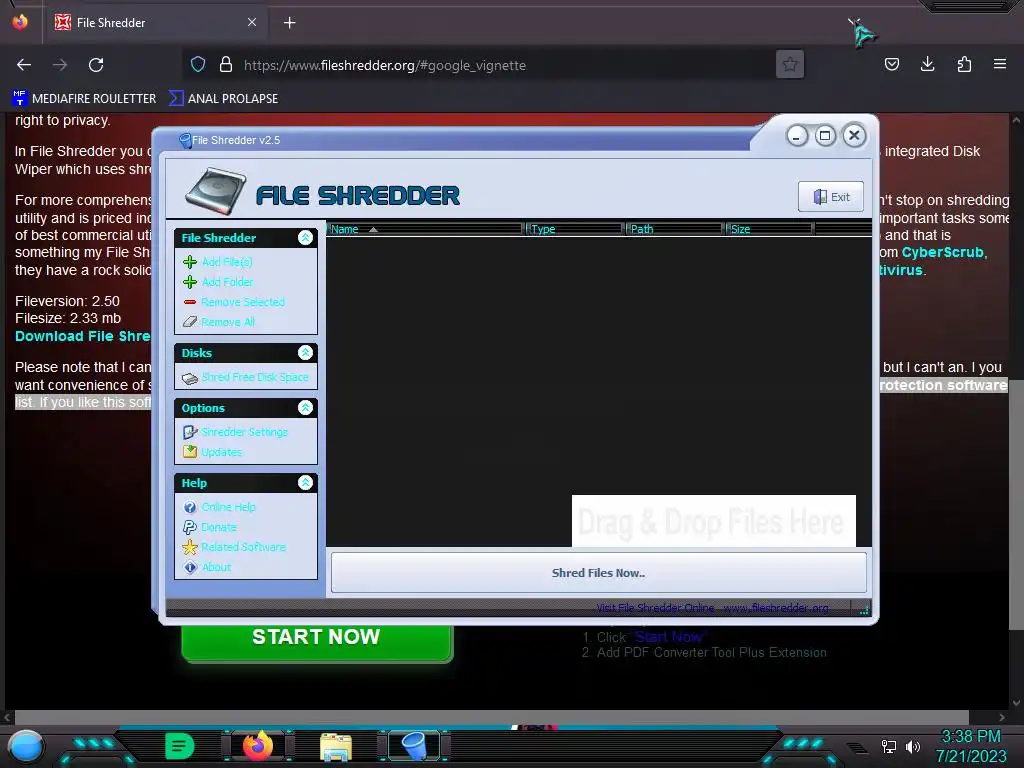Sort the list by Name column
Screen dimensions: 1024x768
425,229
